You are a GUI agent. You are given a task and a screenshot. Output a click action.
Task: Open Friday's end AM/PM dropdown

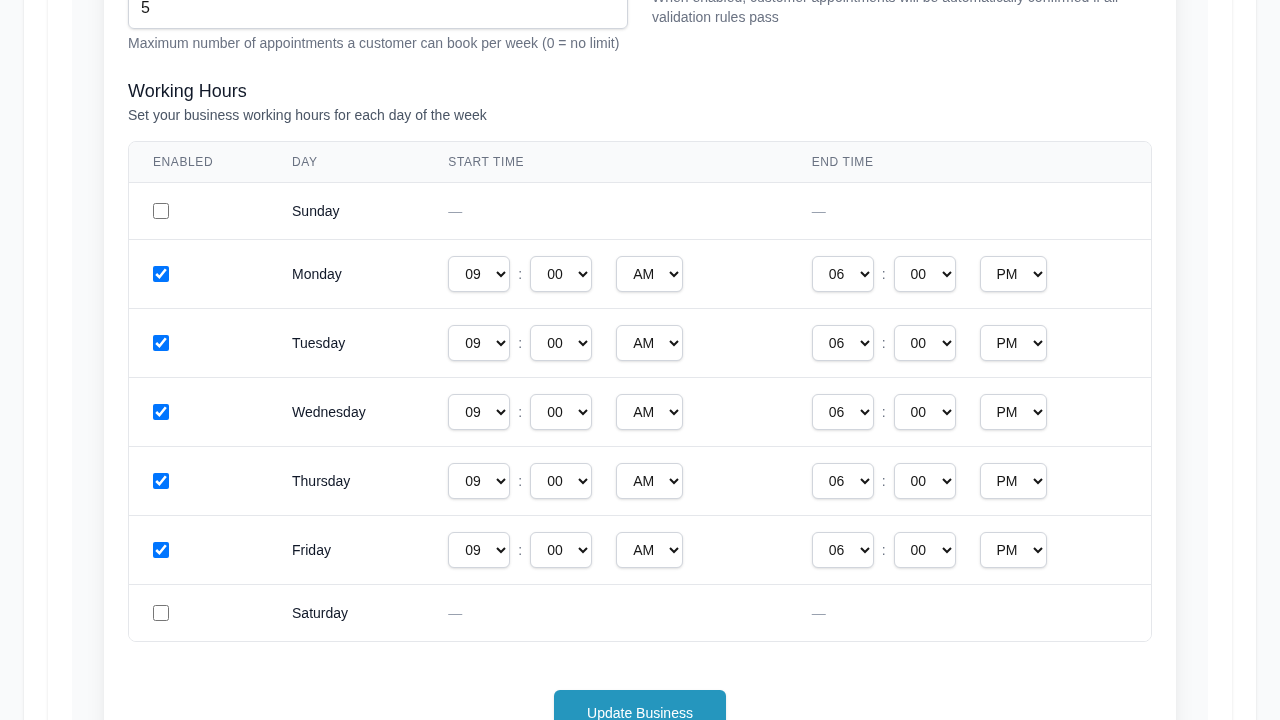[1013, 550]
